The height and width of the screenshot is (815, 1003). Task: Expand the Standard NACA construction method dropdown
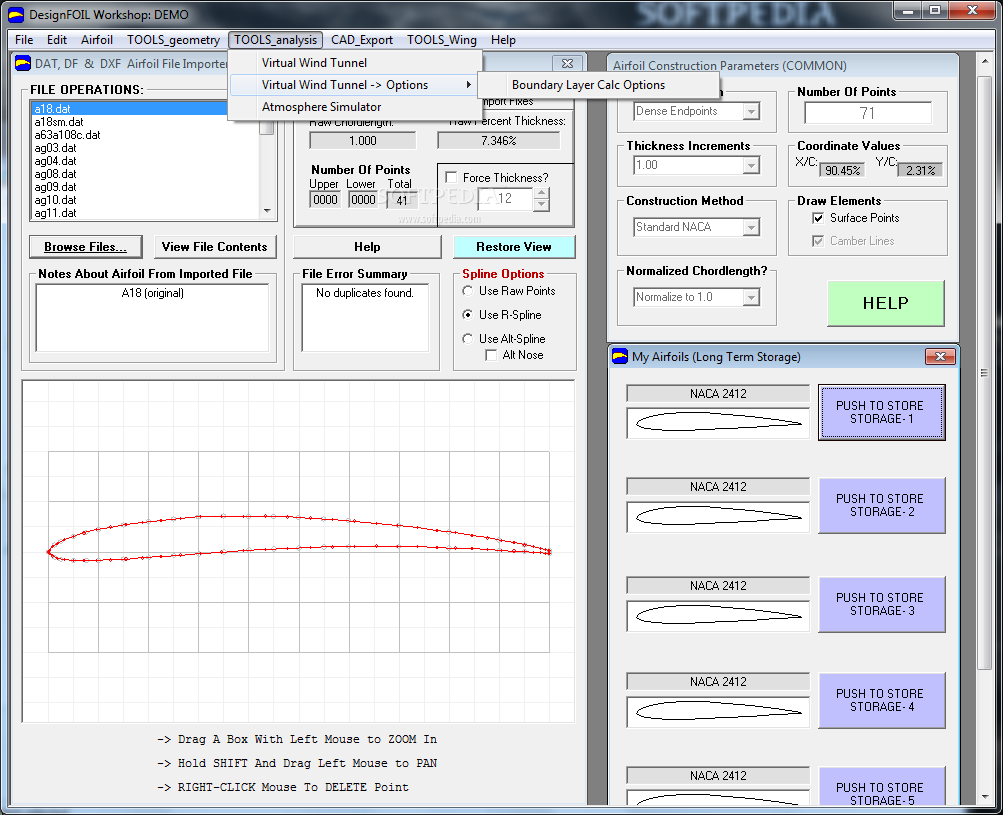pyautogui.click(x=752, y=227)
